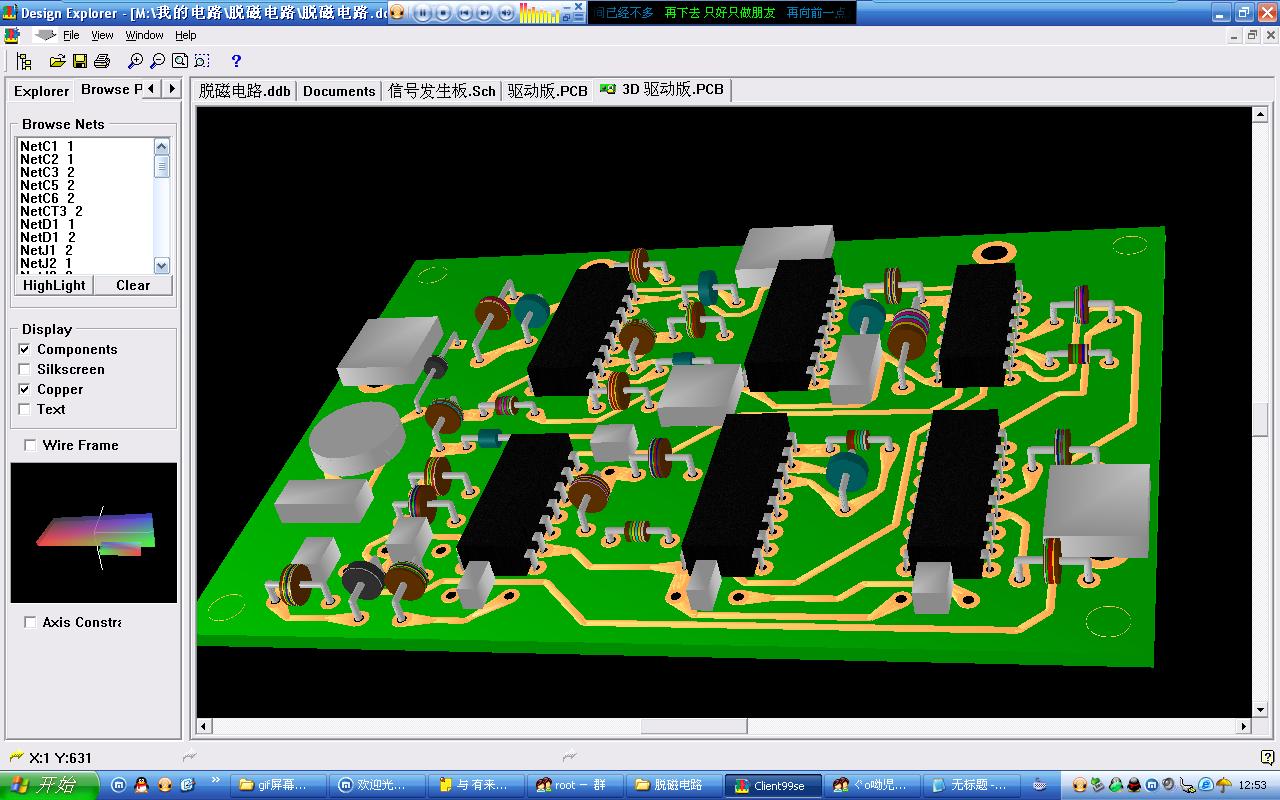Print the current 3D view

click(101, 61)
